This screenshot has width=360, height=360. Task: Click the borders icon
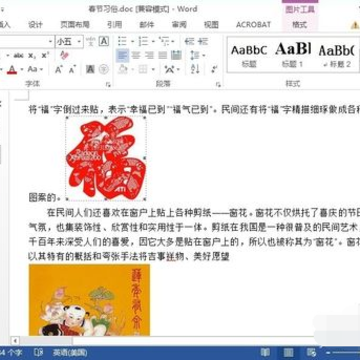pyautogui.click(x=143, y=69)
